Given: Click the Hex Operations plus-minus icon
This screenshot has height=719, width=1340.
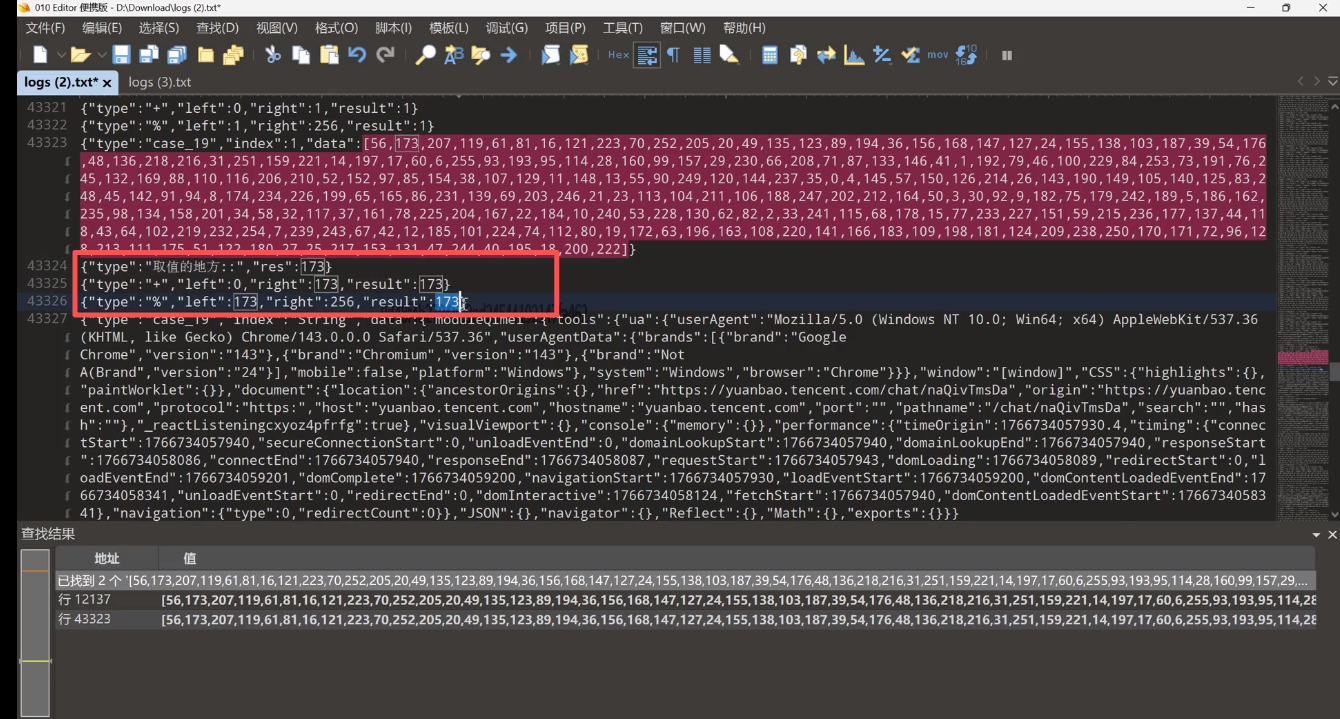Looking at the screenshot, I should [x=882, y=55].
